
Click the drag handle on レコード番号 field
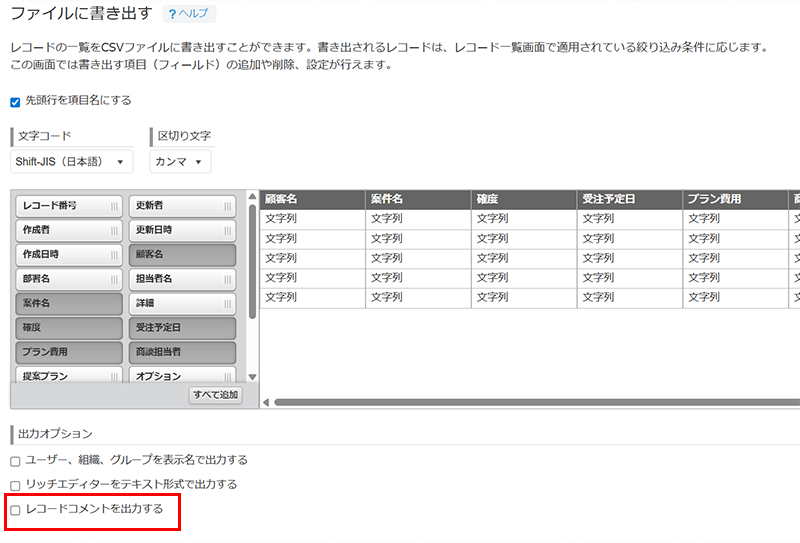click(x=114, y=206)
